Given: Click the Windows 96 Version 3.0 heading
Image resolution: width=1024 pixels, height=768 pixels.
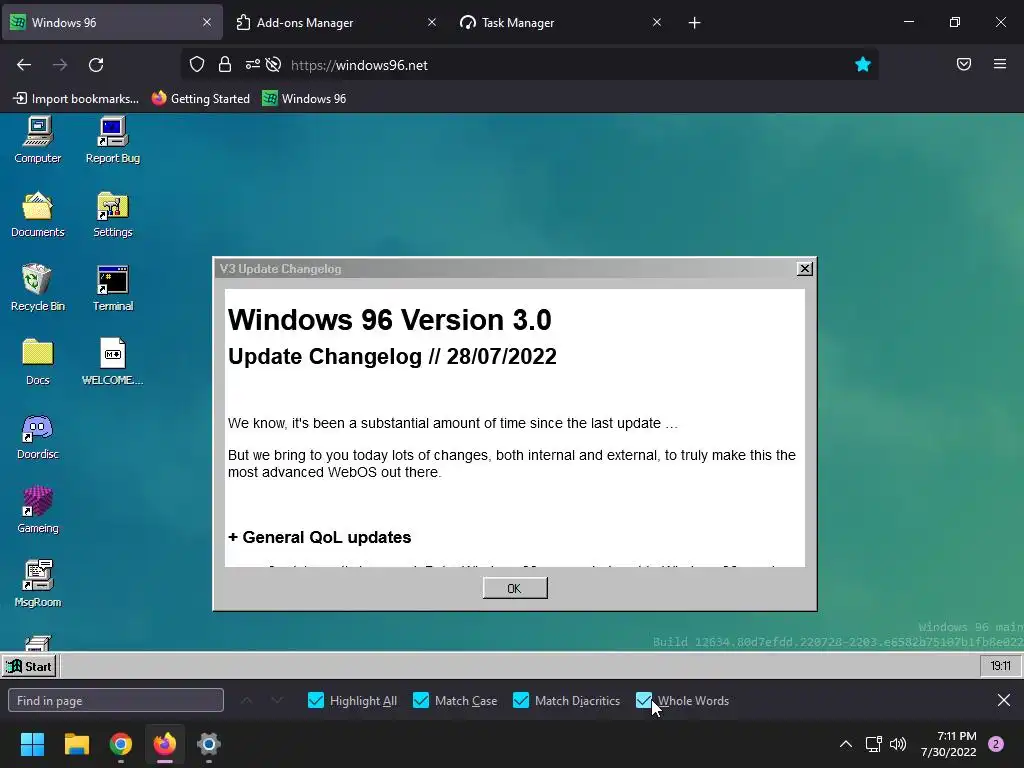Looking at the screenshot, I should pyautogui.click(x=389, y=320).
